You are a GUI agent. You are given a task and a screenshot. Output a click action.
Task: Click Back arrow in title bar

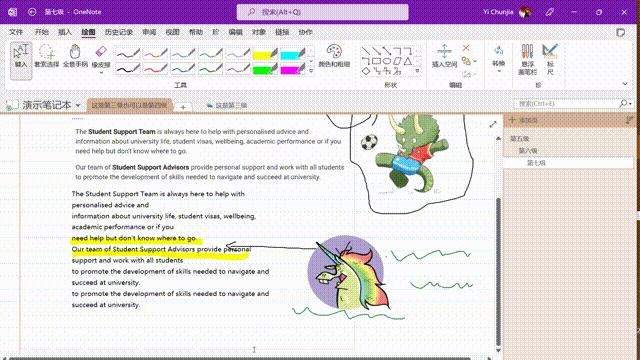tap(32, 12)
